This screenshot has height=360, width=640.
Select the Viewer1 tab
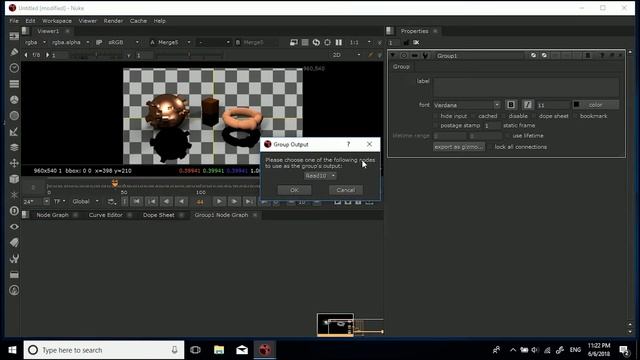pos(48,31)
